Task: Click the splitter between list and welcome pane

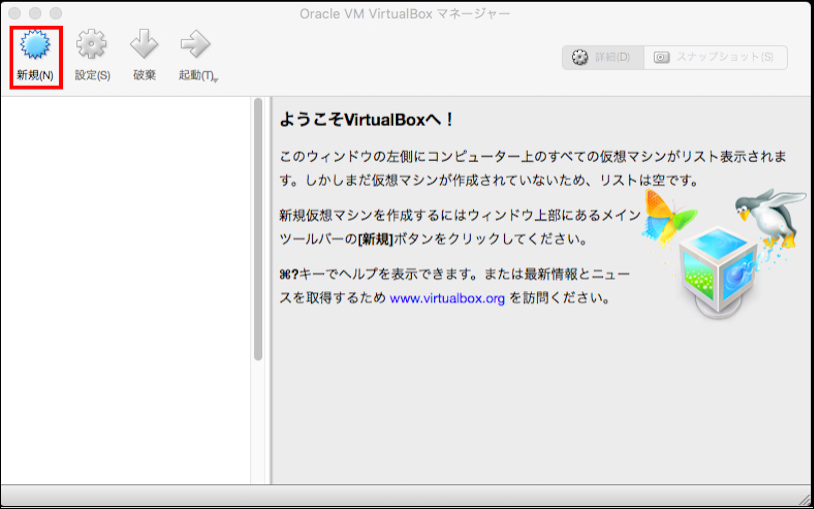Action: click(268, 290)
